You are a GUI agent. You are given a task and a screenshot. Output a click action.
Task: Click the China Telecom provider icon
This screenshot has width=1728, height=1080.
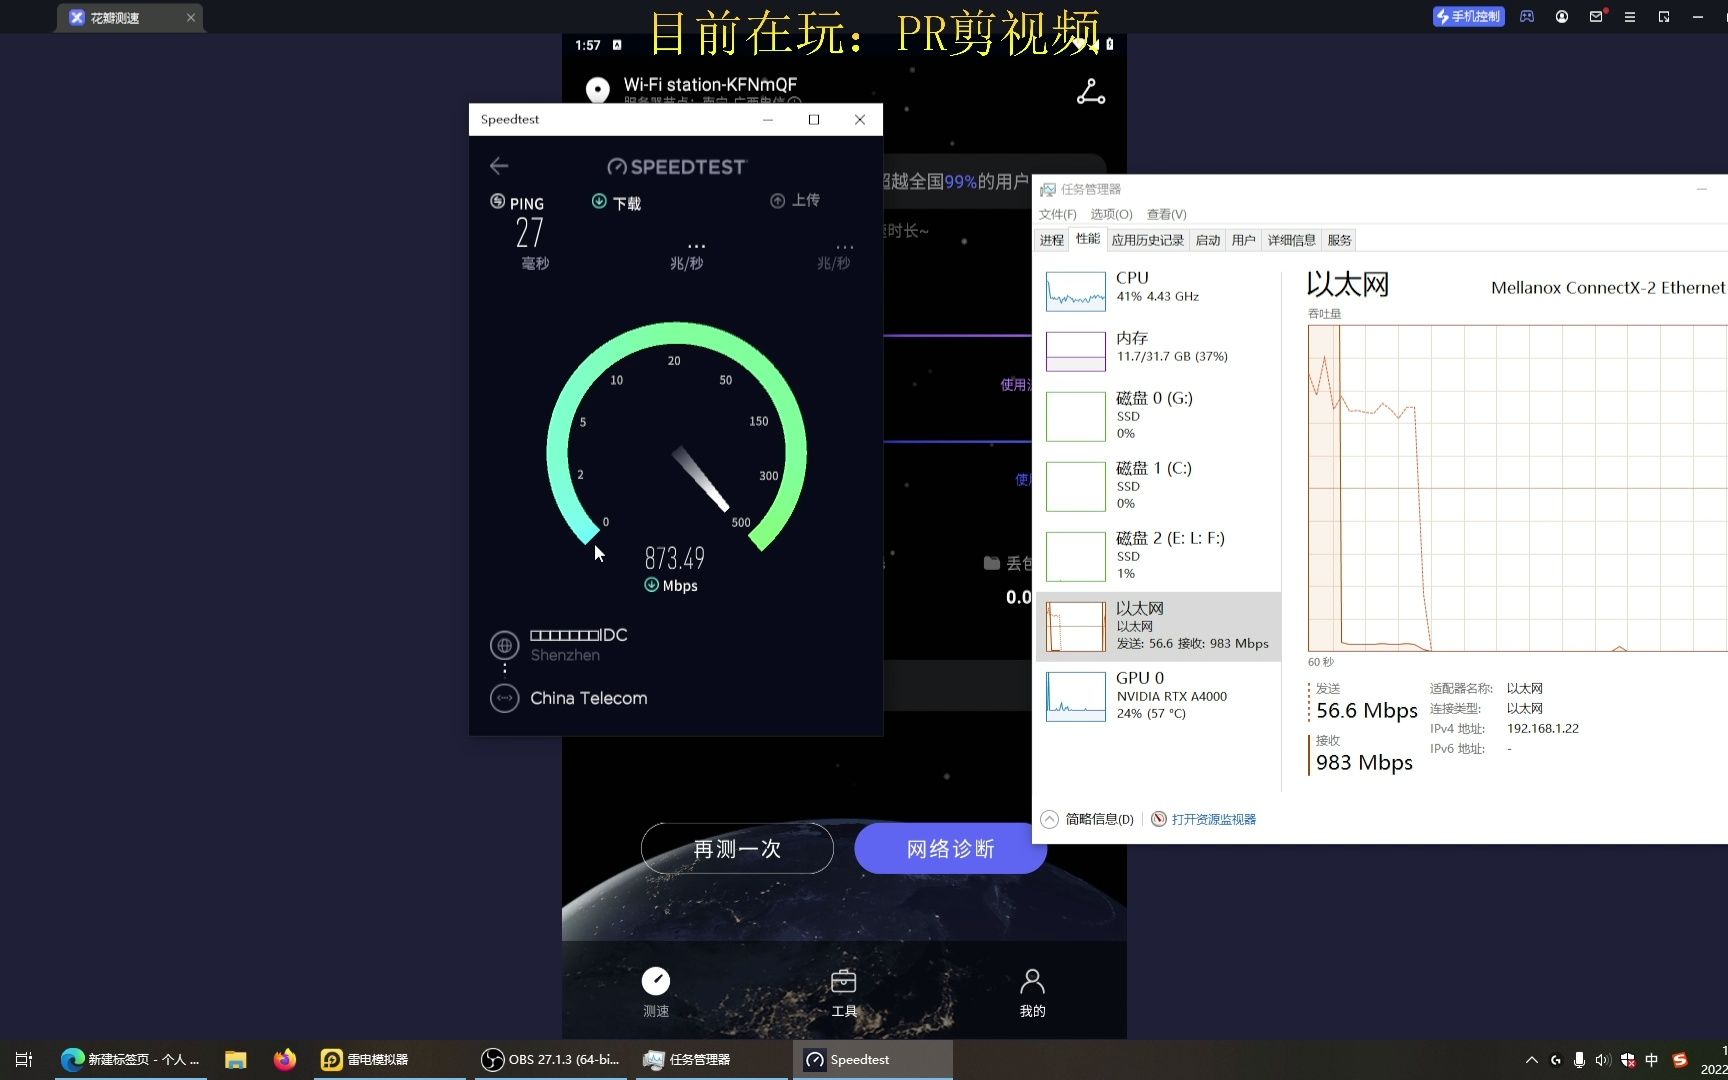[x=504, y=698]
